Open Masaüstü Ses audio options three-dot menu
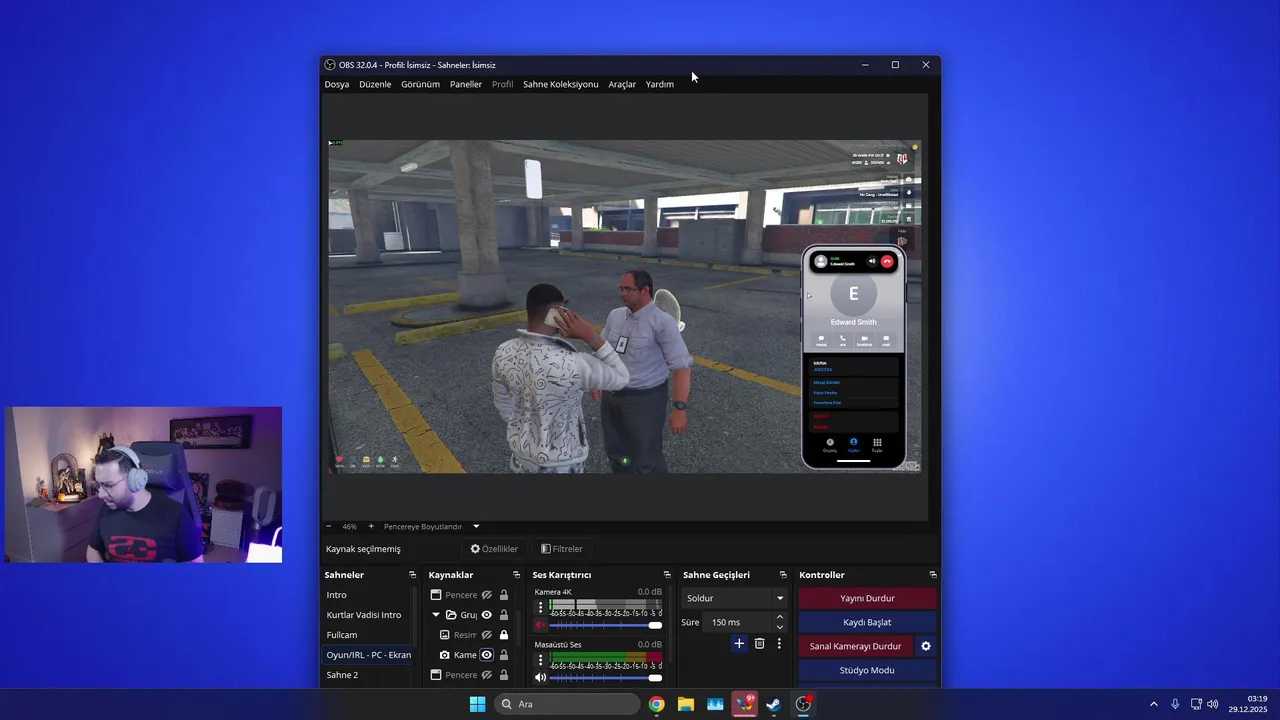The image size is (1280, 720). coord(541,660)
